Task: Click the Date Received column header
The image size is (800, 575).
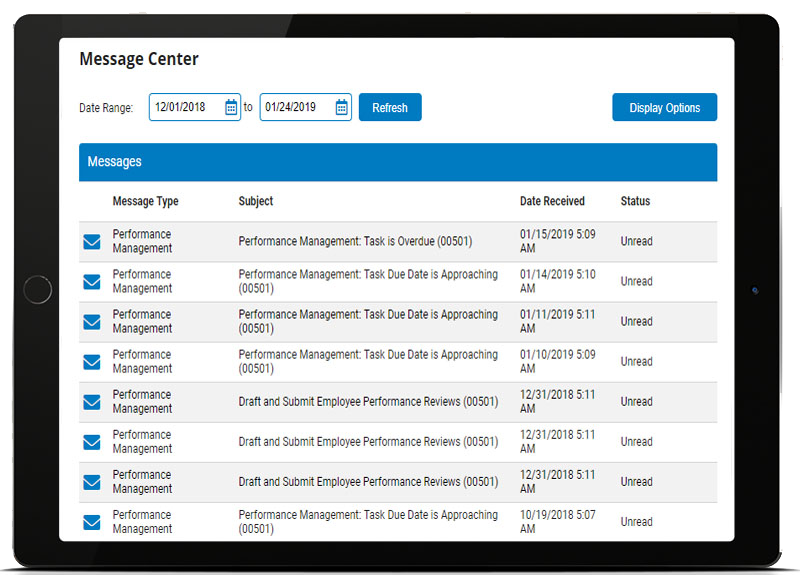Action: click(553, 201)
